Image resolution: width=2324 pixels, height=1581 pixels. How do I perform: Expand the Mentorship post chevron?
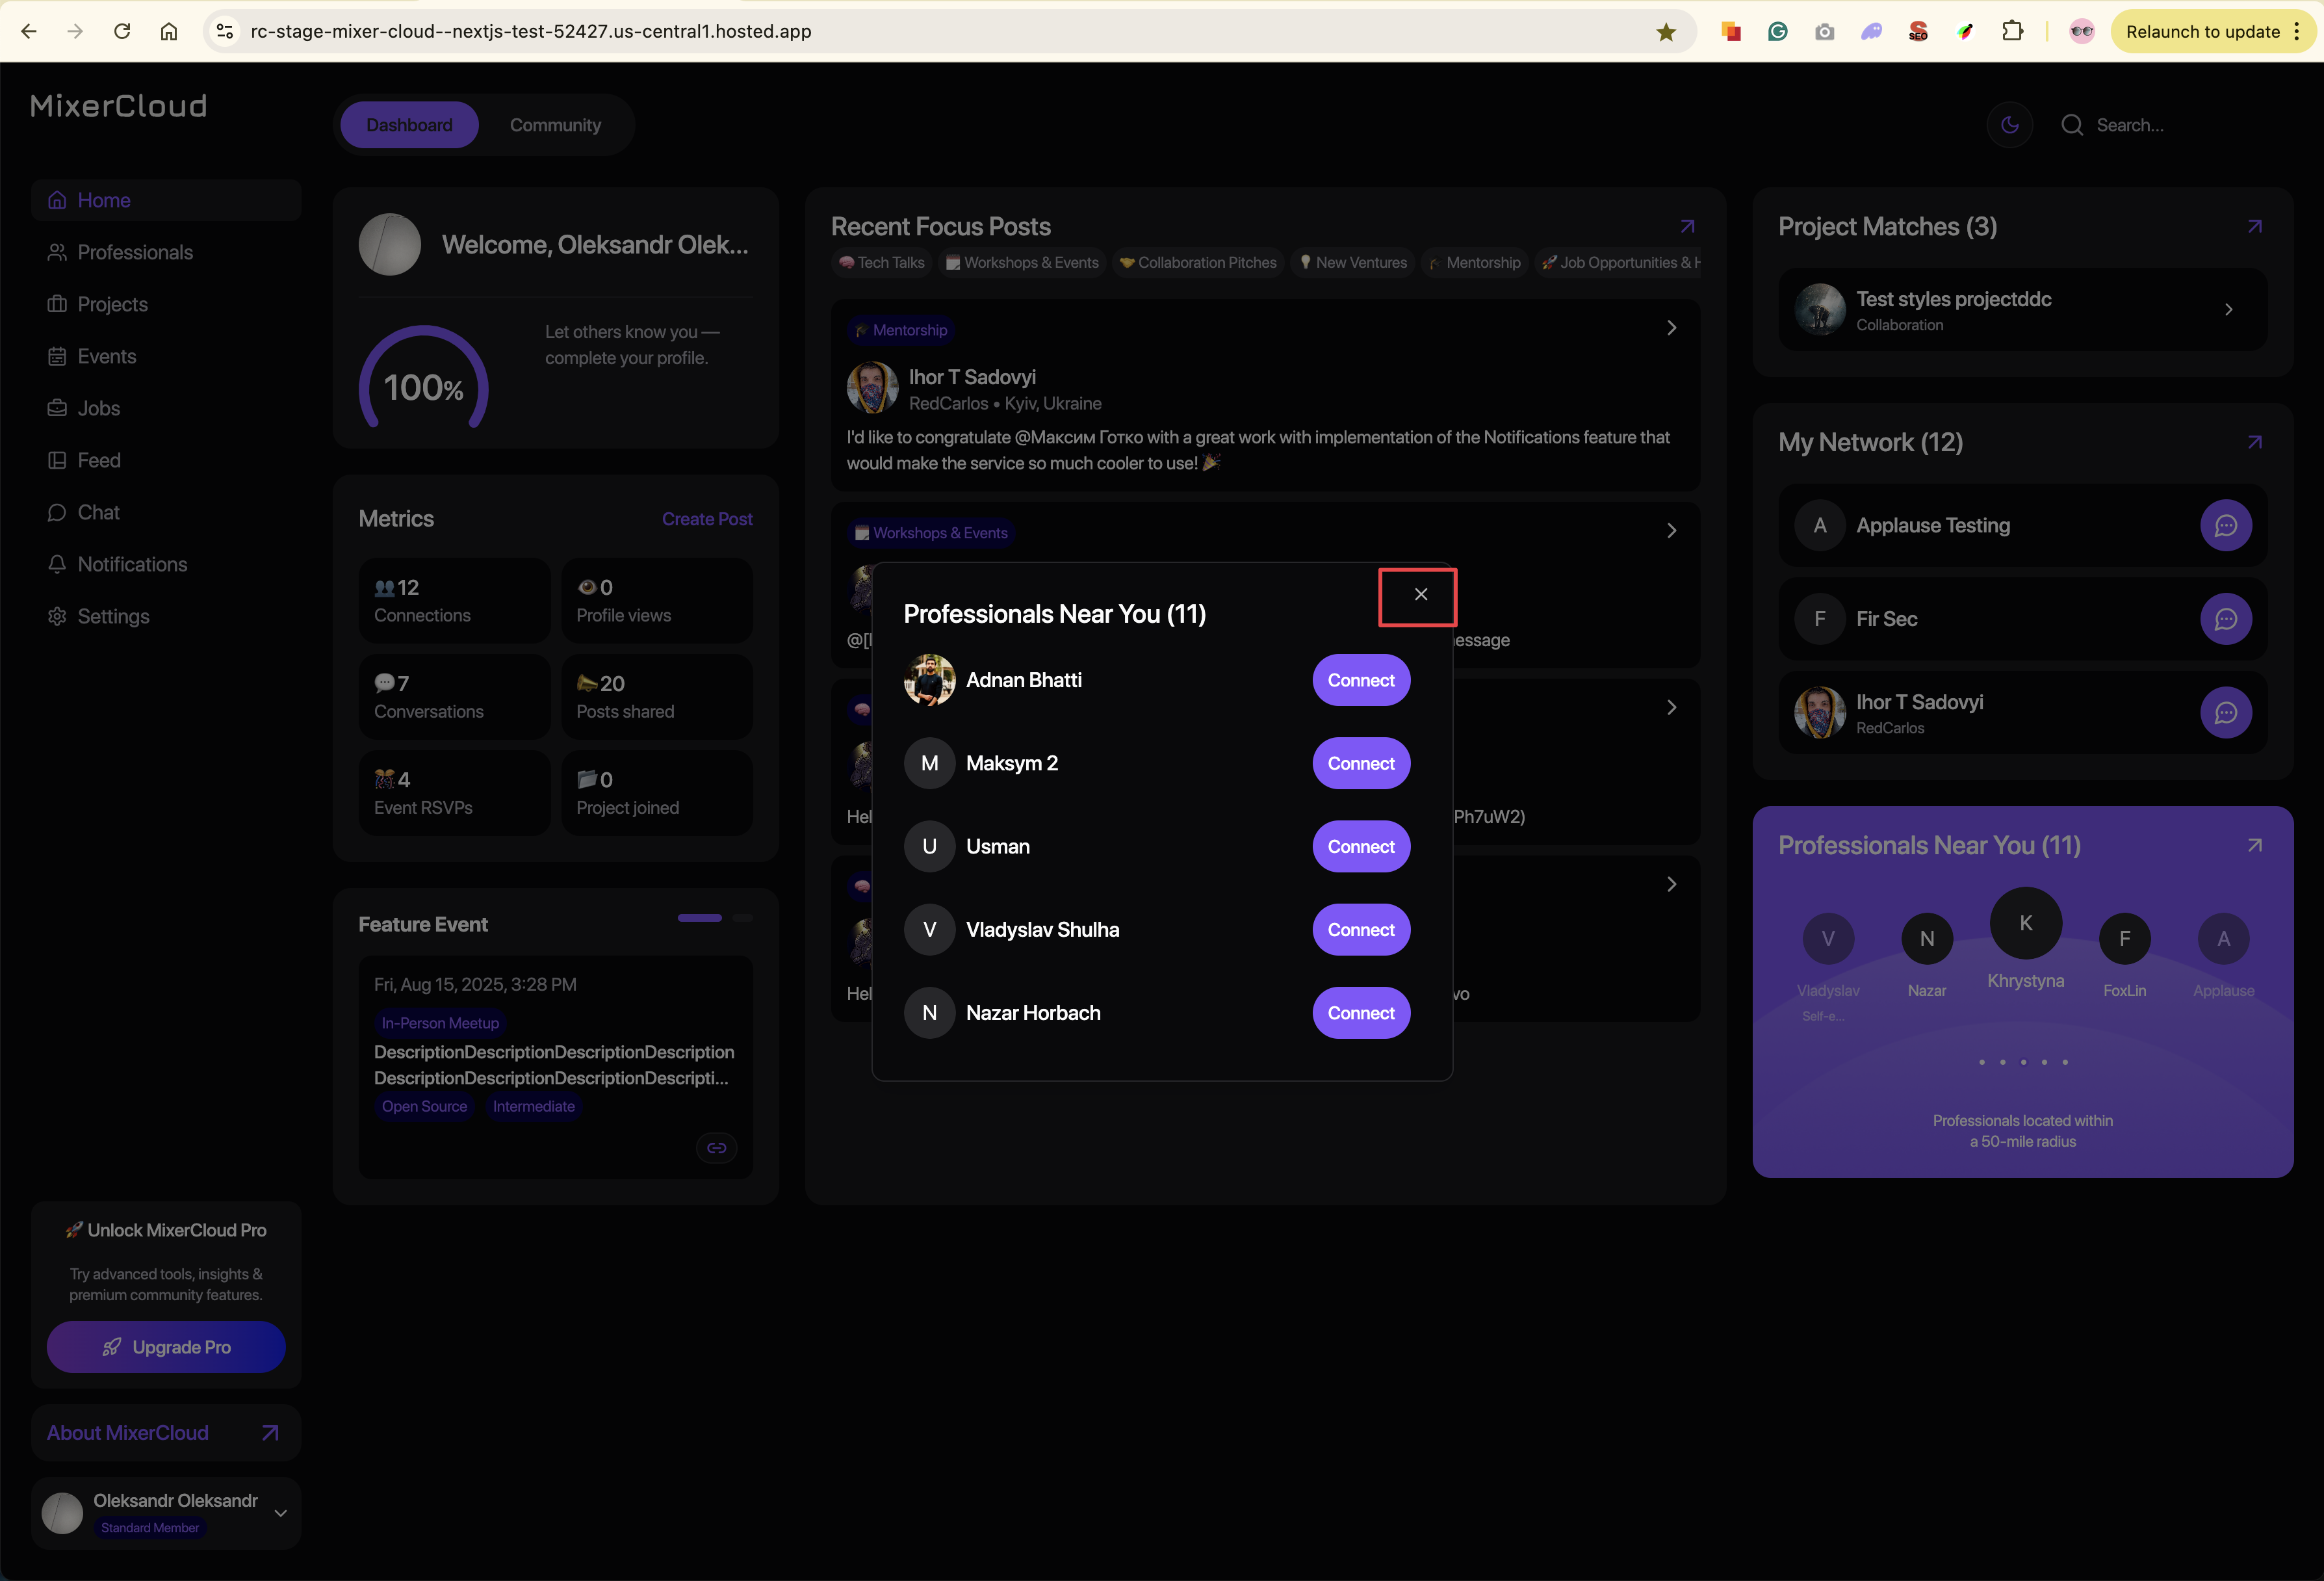[x=1671, y=328]
